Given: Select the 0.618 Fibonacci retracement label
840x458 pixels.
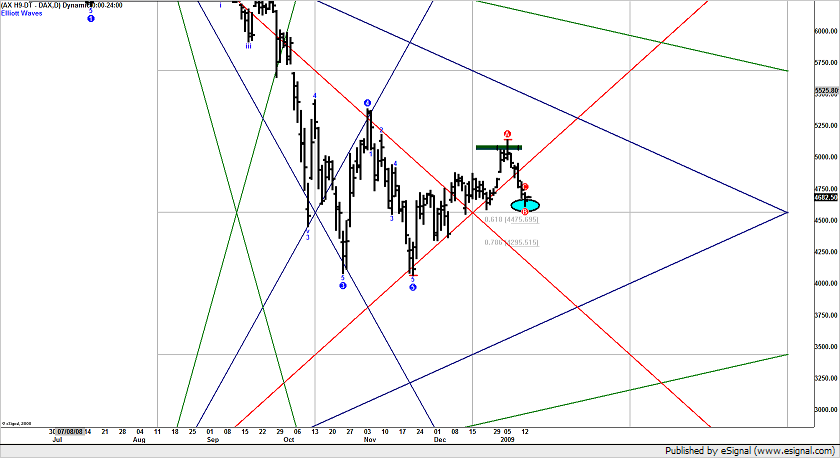Looking at the screenshot, I should [511, 219].
